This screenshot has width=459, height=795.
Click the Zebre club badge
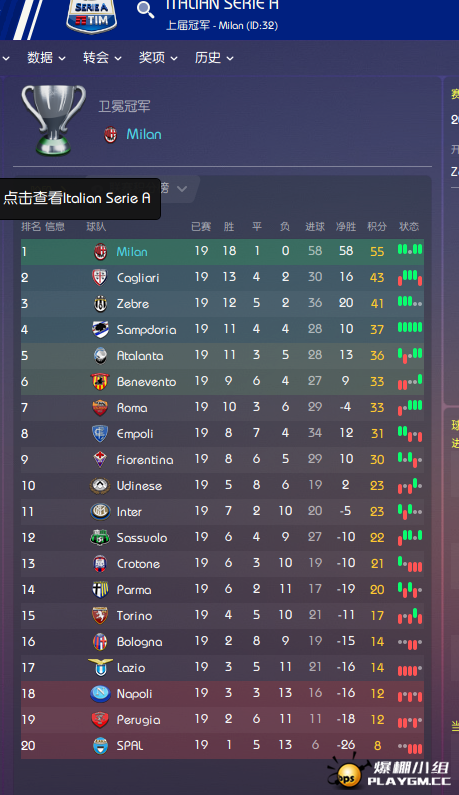point(100,304)
